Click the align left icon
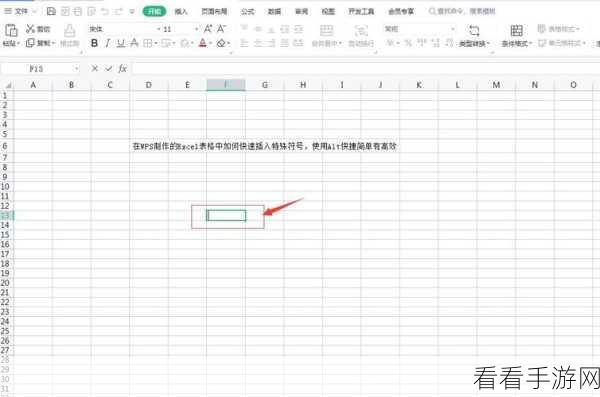Viewport: 600px width, 397px height. 244,43
